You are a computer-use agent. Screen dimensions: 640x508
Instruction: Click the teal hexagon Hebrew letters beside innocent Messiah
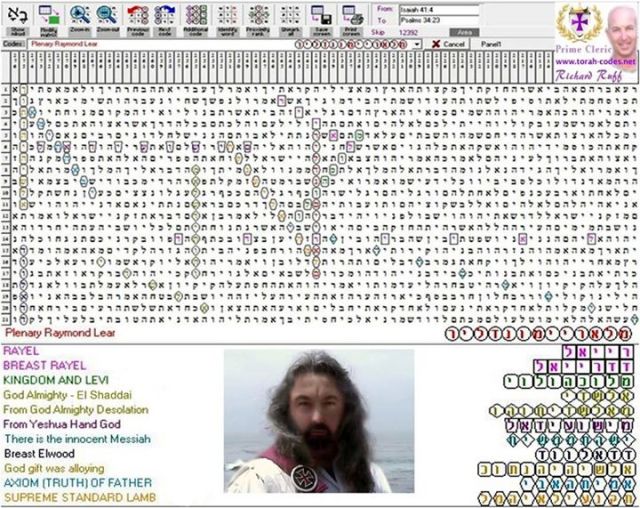570,440
